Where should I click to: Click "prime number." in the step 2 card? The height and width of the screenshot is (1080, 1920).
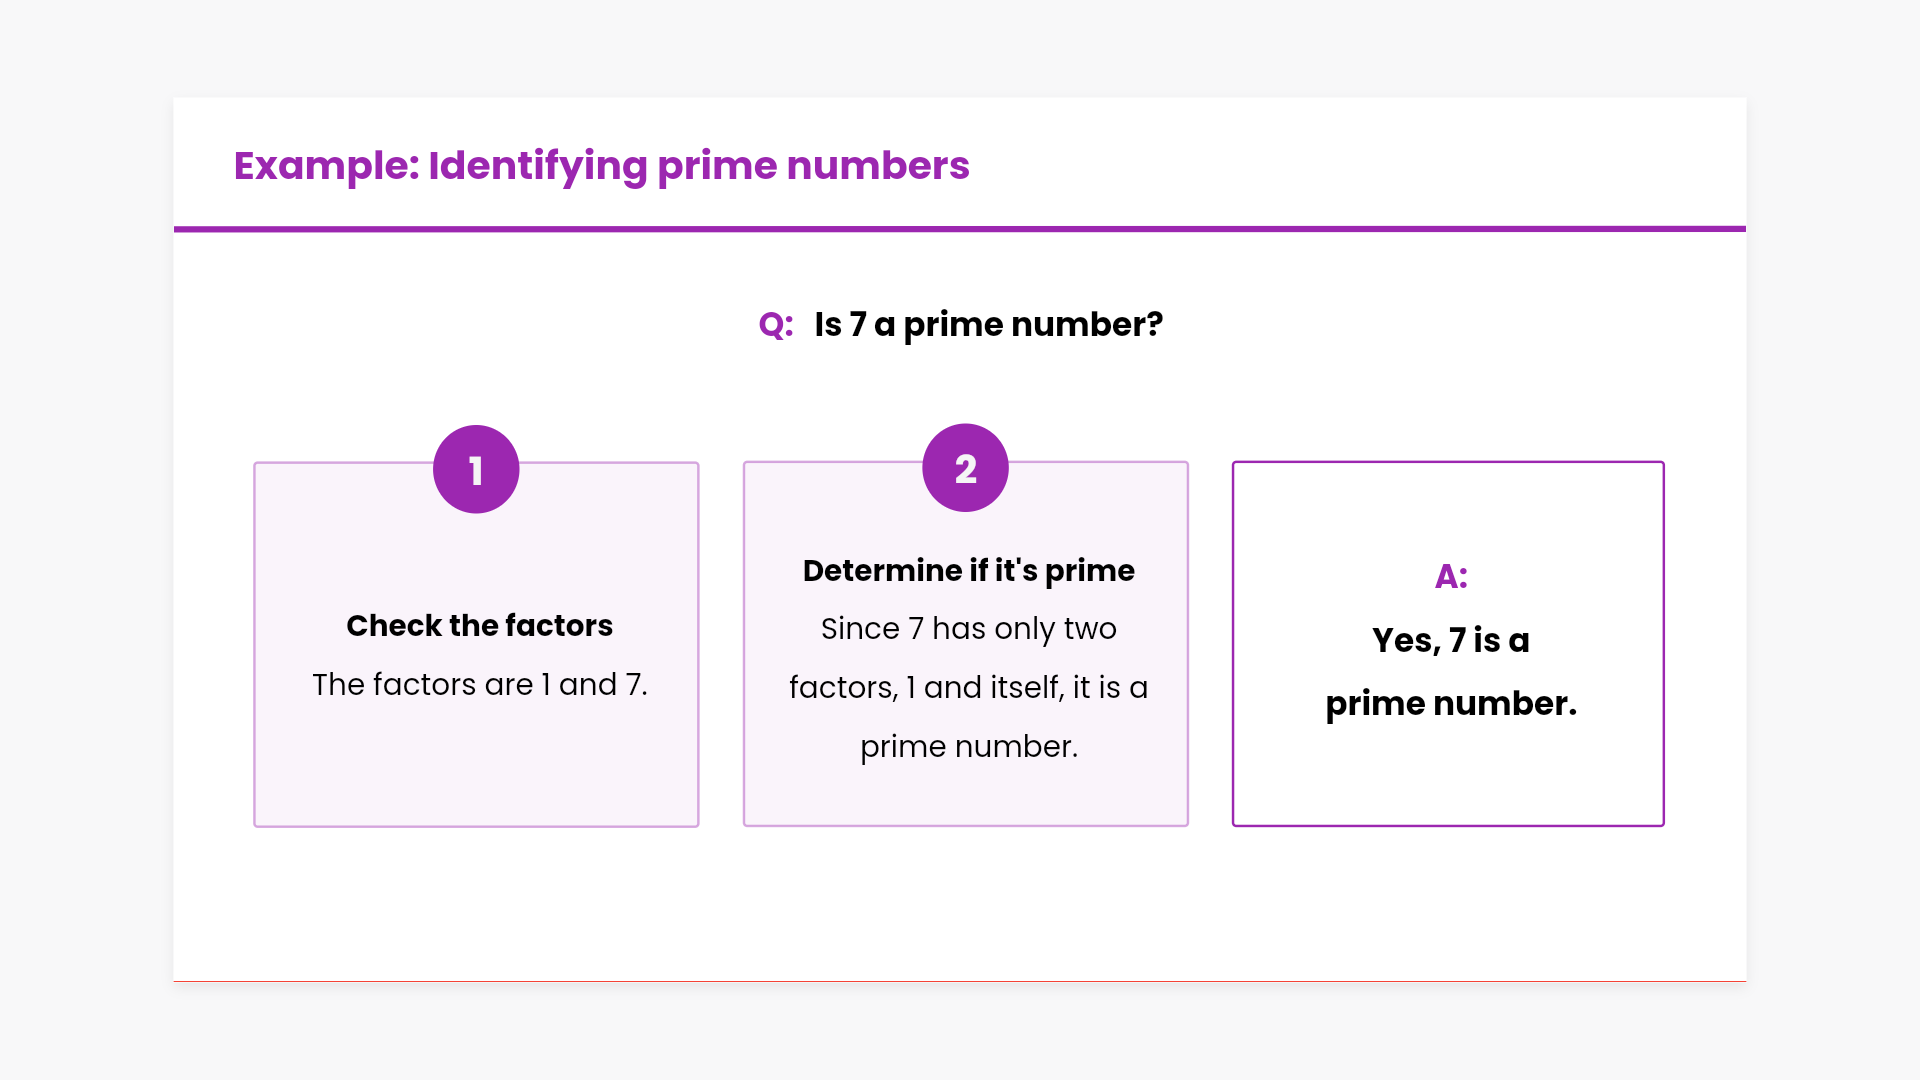tap(968, 747)
